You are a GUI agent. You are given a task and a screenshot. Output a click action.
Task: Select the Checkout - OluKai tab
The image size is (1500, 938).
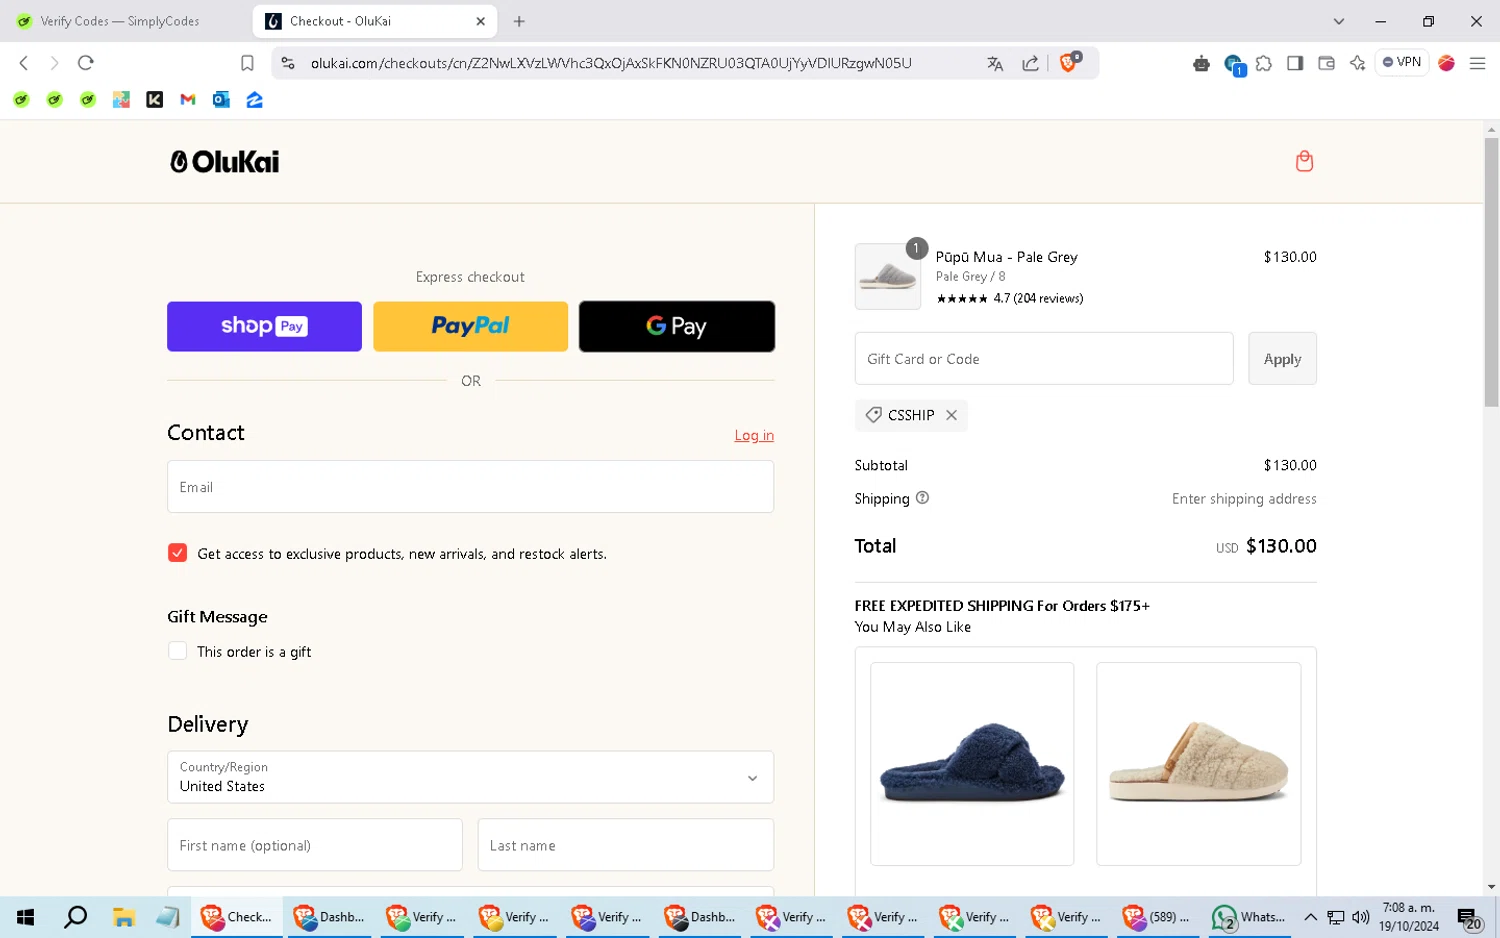[x=375, y=21]
